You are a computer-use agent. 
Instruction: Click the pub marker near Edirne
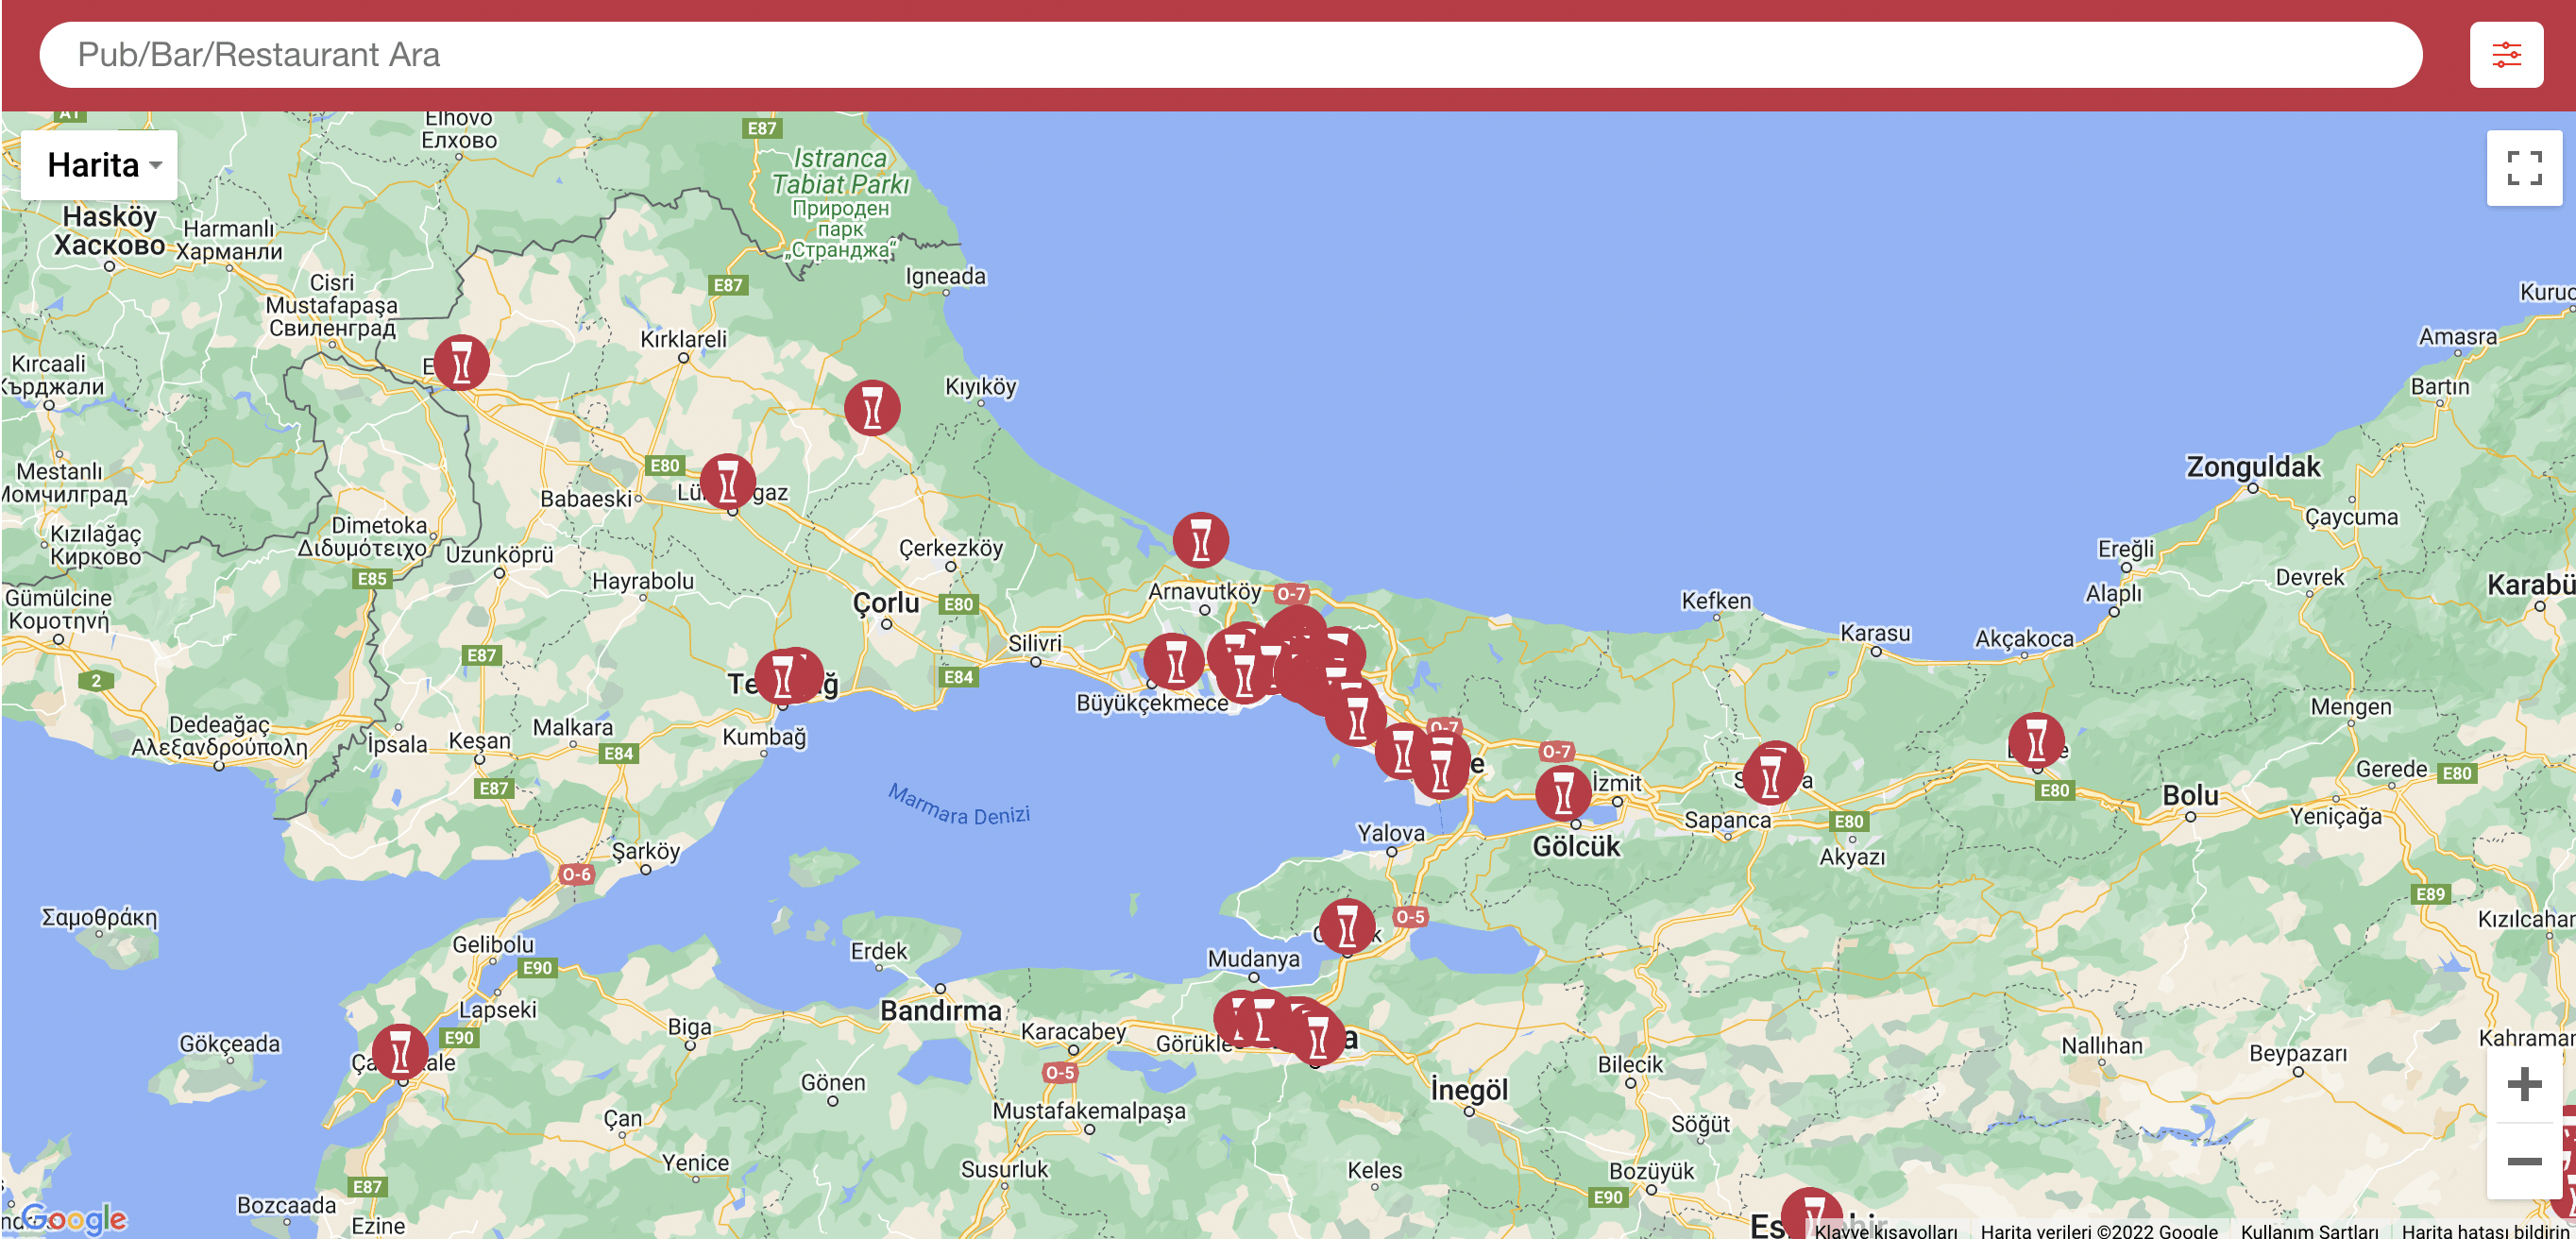(x=461, y=361)
